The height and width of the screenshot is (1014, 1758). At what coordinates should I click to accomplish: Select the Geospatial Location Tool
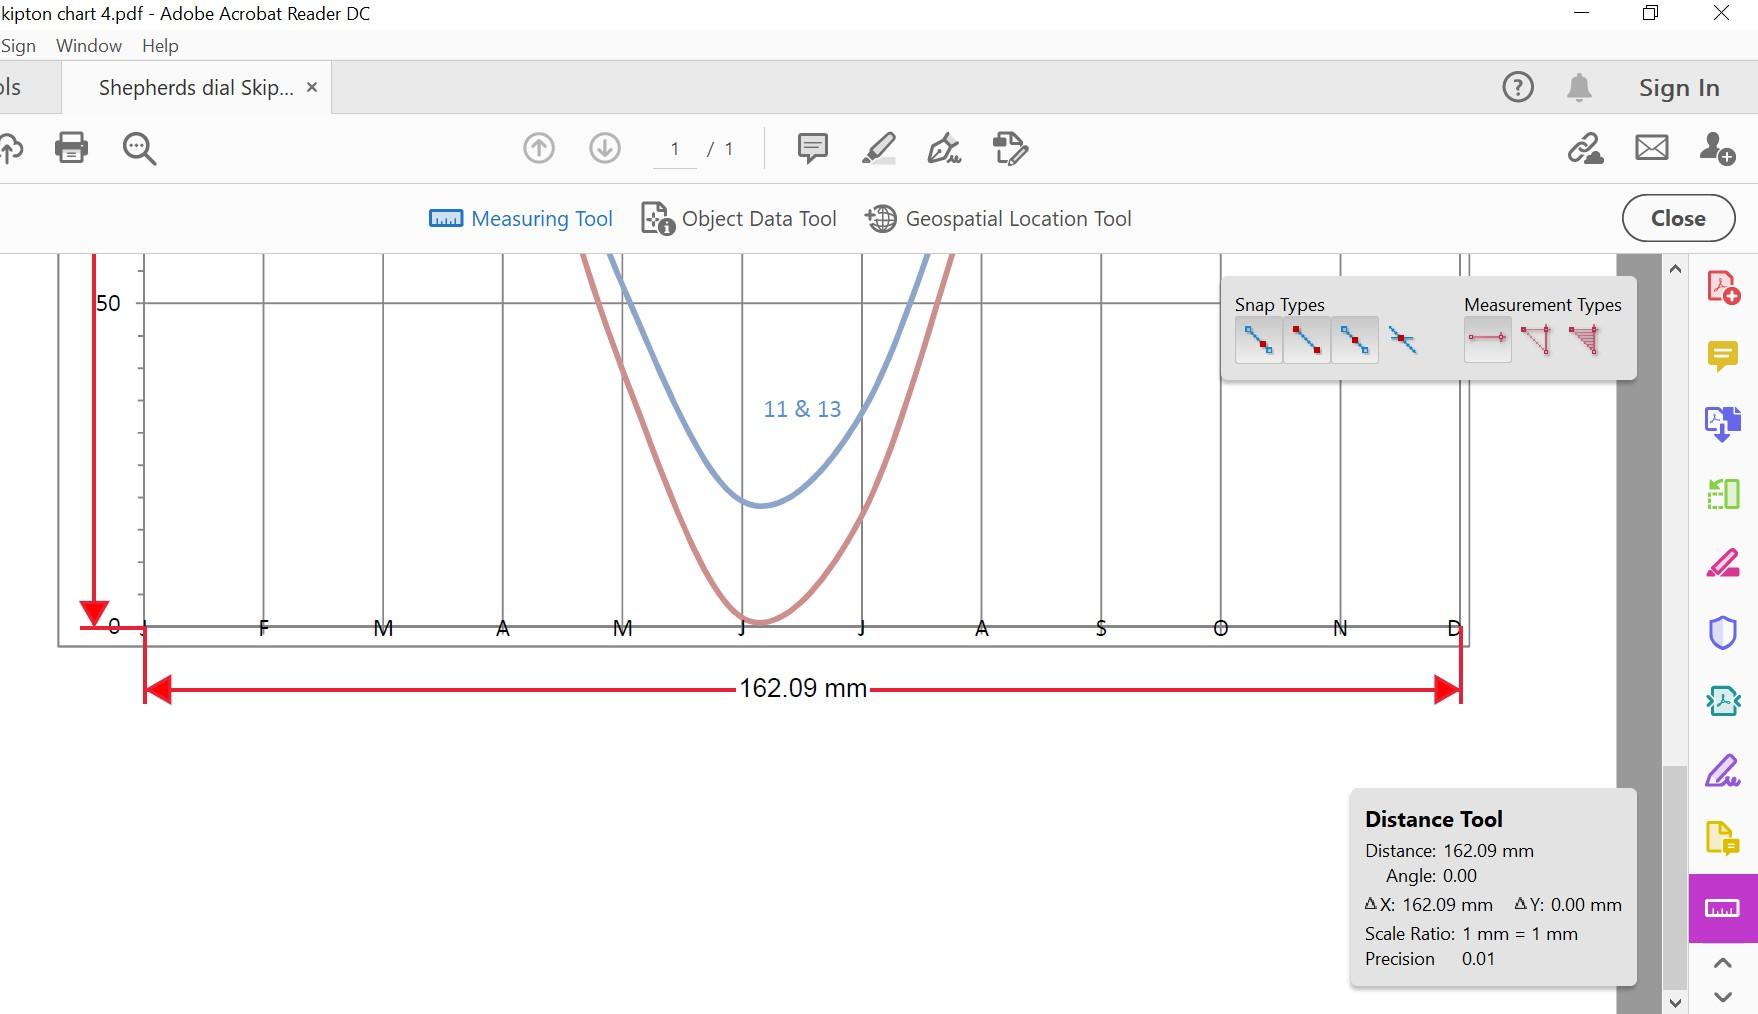(998, 219)
